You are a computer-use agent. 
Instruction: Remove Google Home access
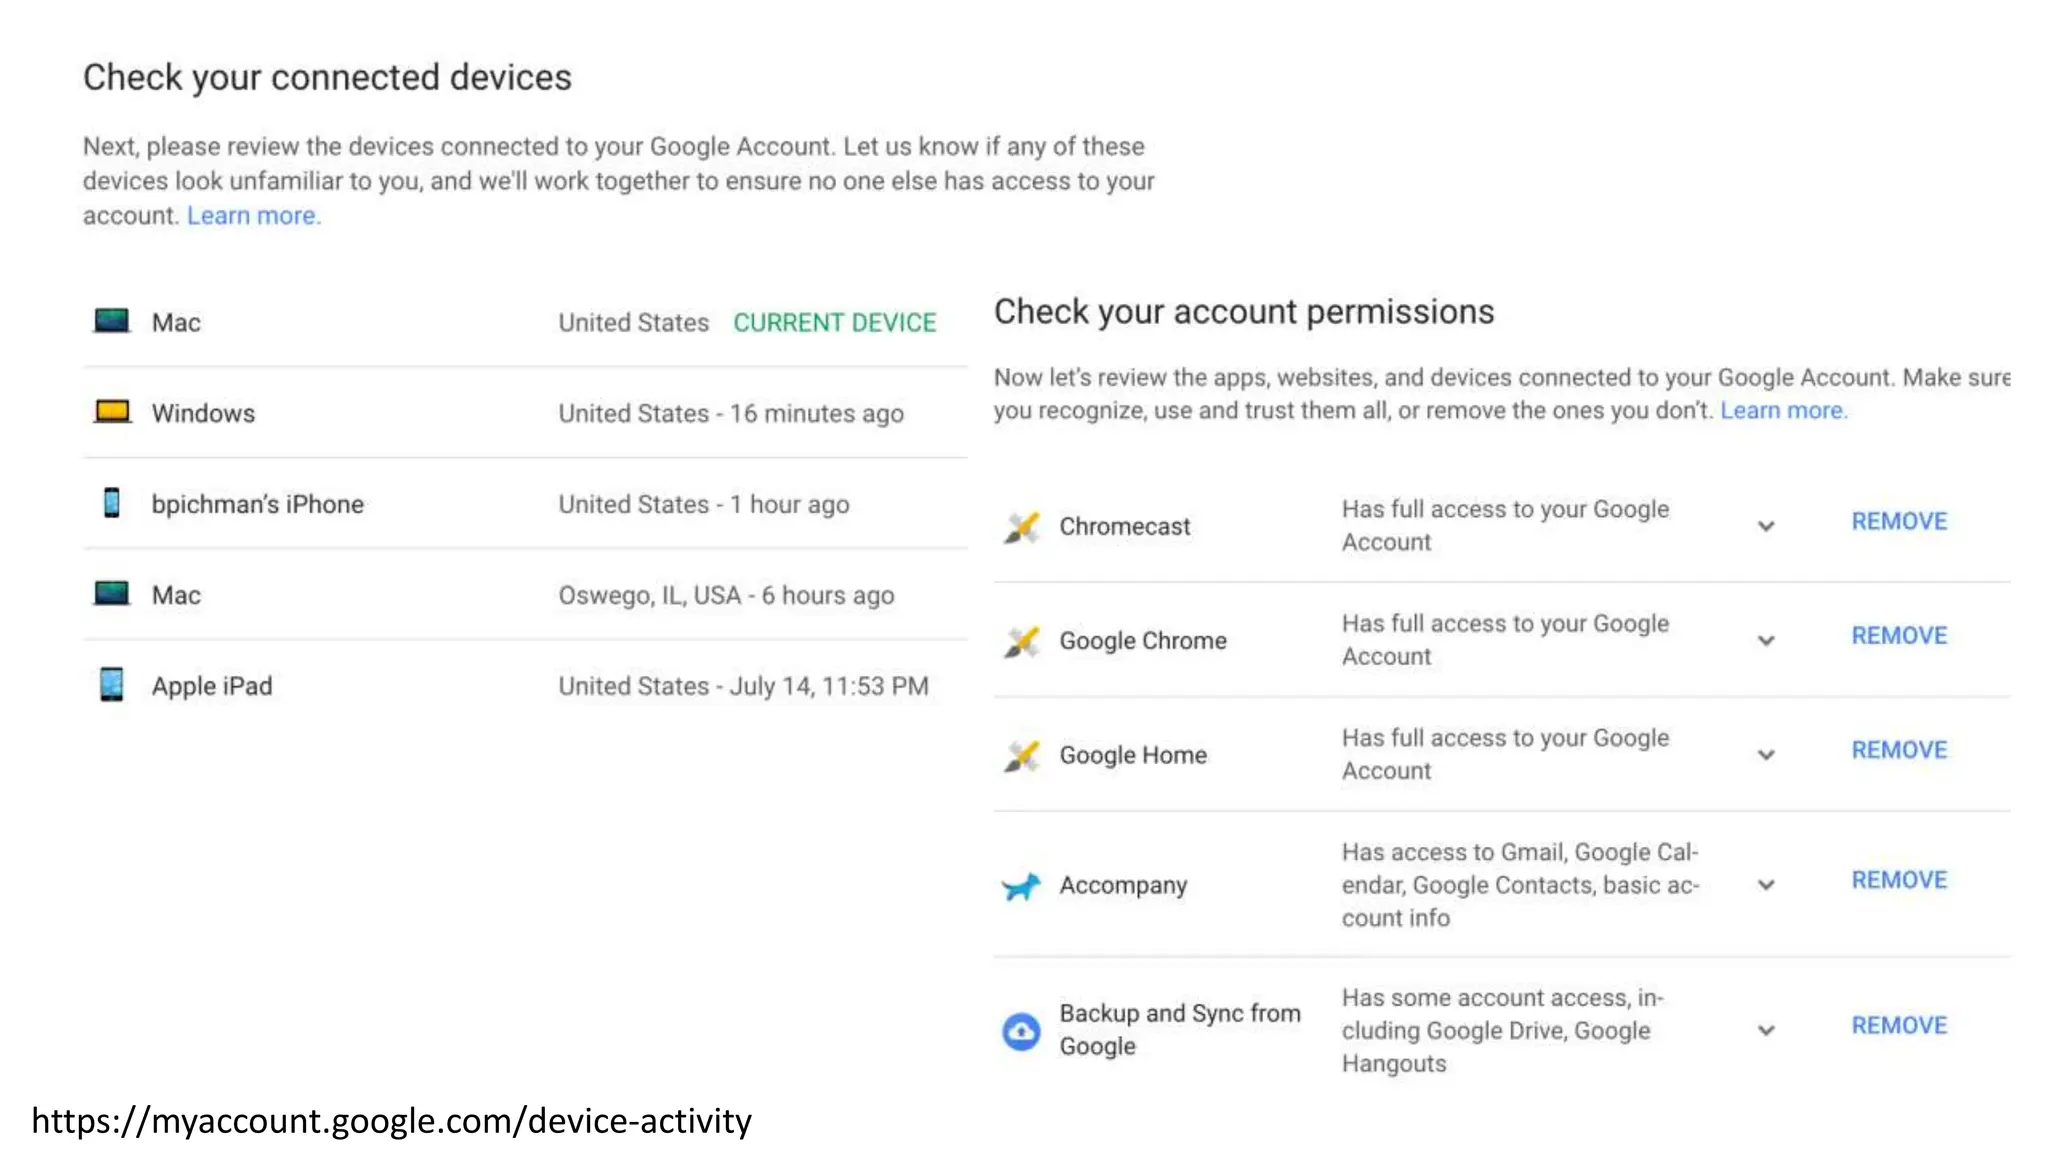pyautogui.click(x=1899, y=750)
